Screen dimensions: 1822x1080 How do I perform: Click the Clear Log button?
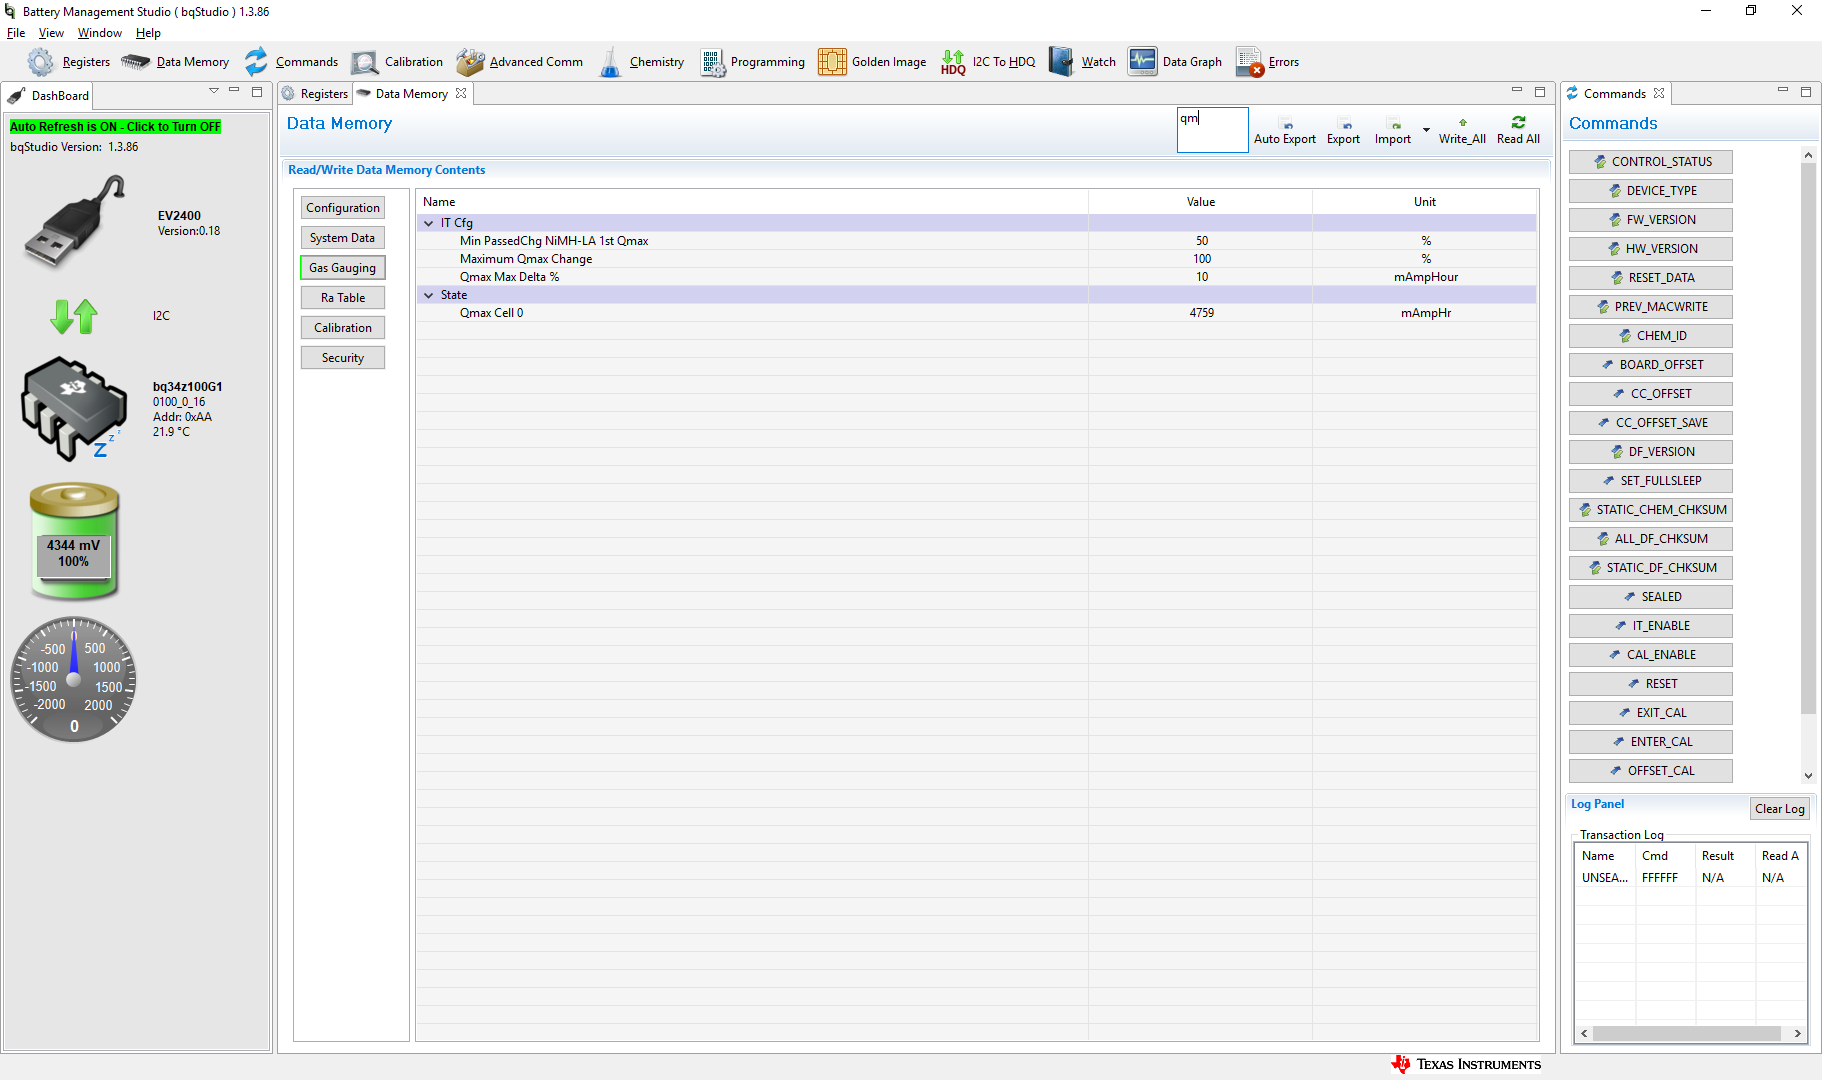(1780, 809)
